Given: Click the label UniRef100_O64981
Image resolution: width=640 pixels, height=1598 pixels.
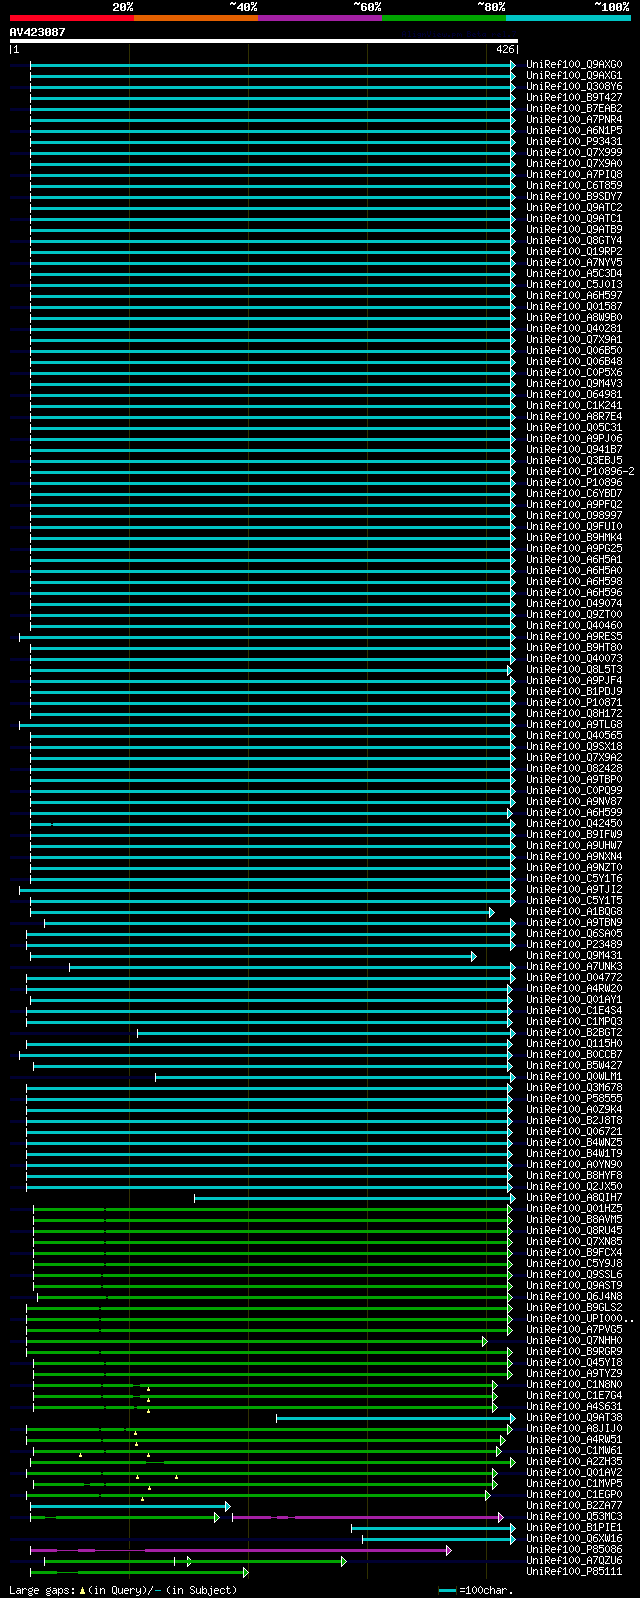Looking at the screenshot, I should pos(574,395).
